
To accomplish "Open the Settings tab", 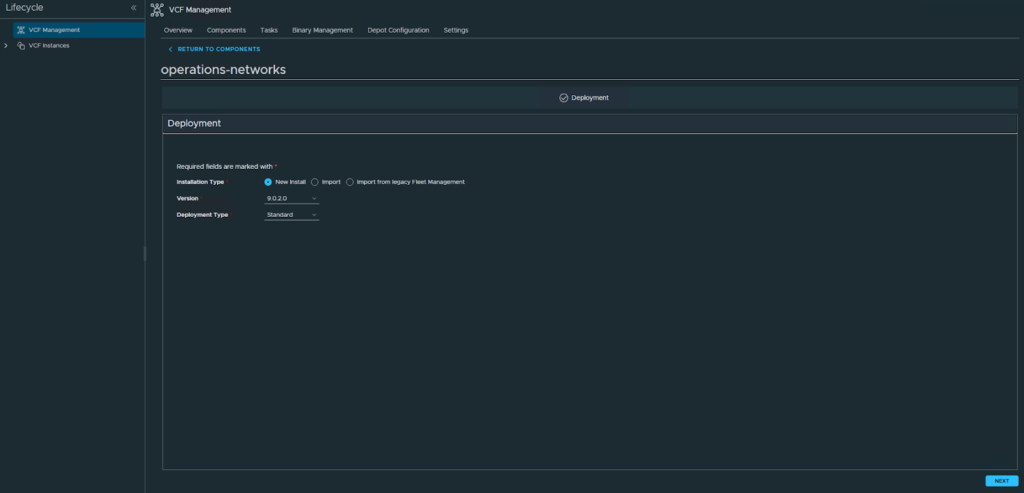I will pyautogui.click(x=456, y=30).
